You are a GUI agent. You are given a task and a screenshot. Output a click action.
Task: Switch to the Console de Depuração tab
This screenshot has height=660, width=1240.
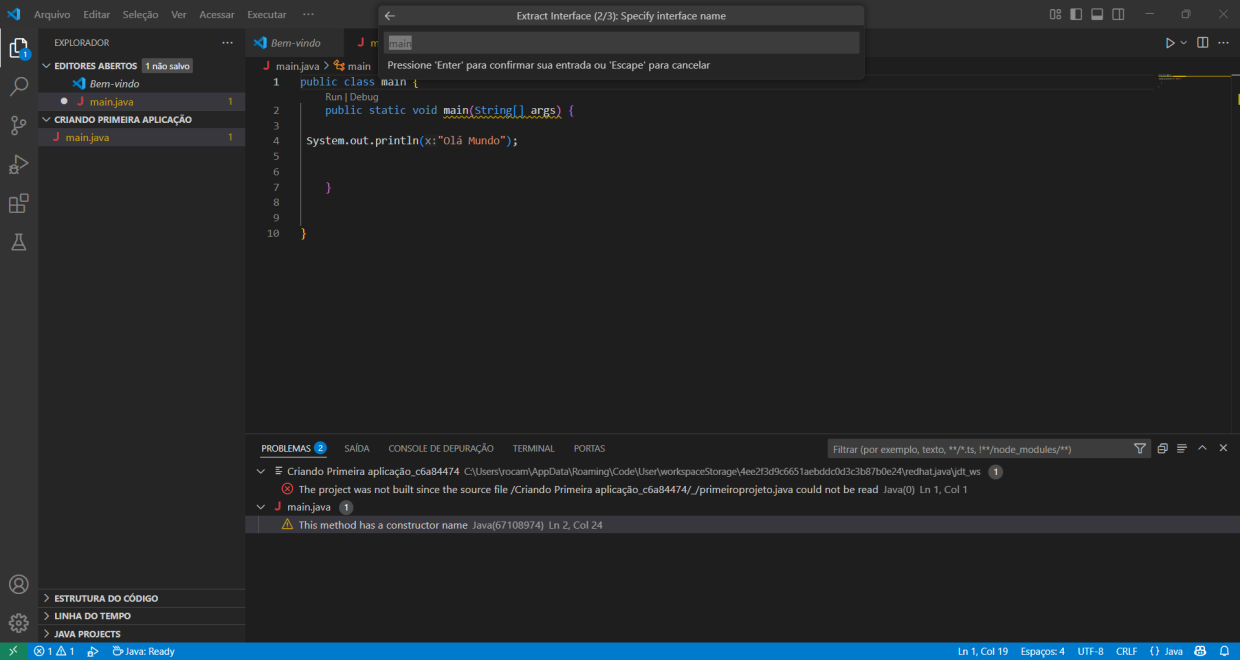pyautogui.click(x=441, y=449)
